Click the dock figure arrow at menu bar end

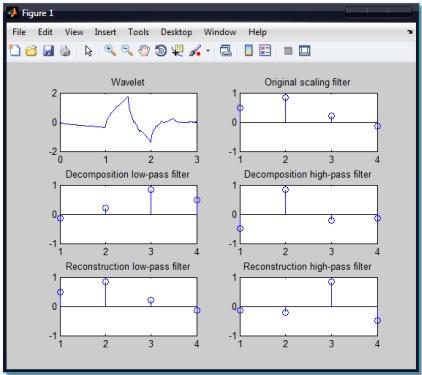410,32
